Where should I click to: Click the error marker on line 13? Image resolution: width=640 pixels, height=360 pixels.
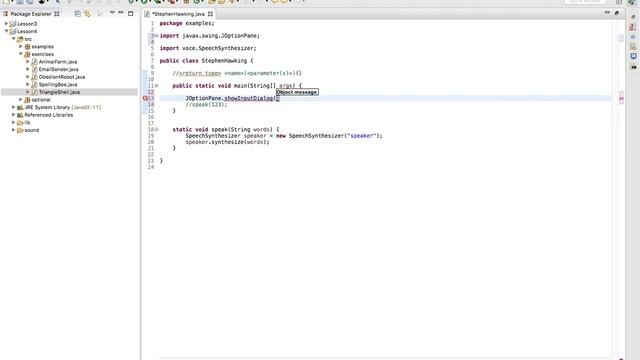point(145,98)
